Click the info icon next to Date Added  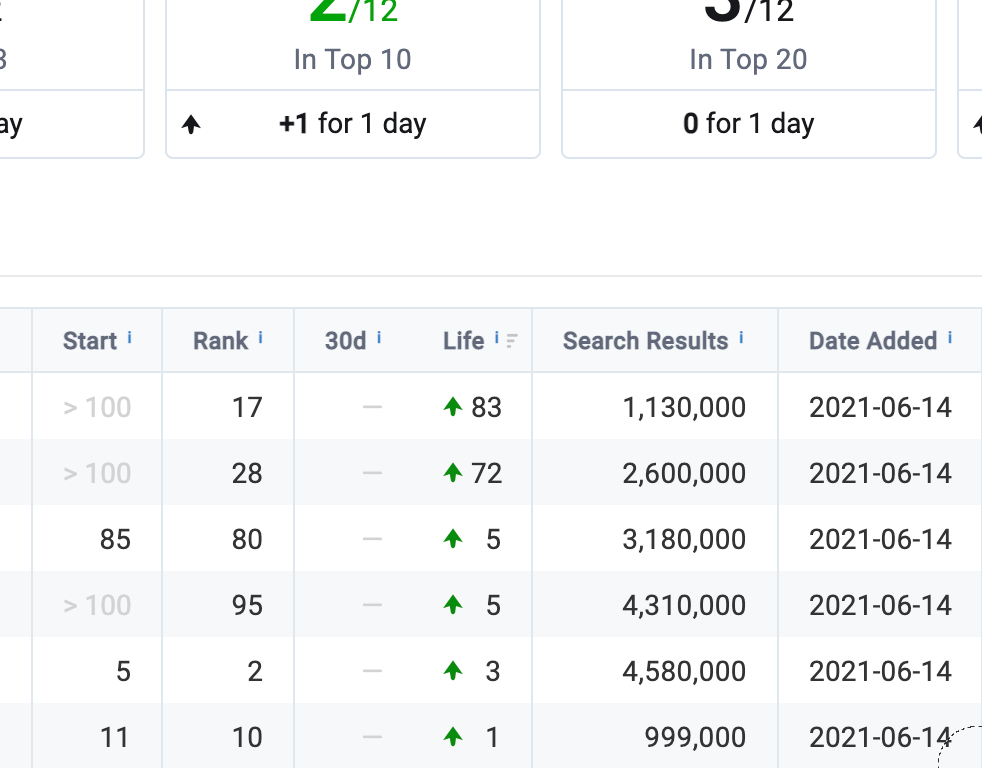click(x=950, y=338)
